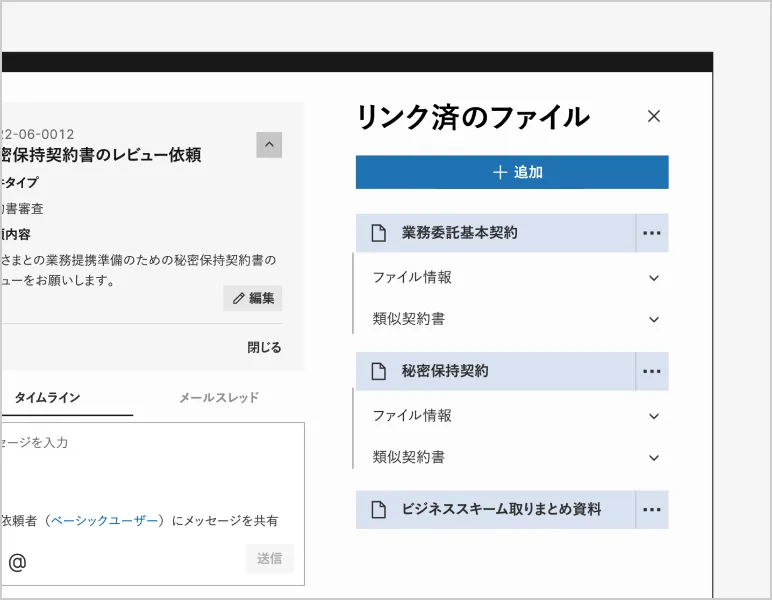
Task: Close the リンク済のファイル panel
Action: point(654,116)
